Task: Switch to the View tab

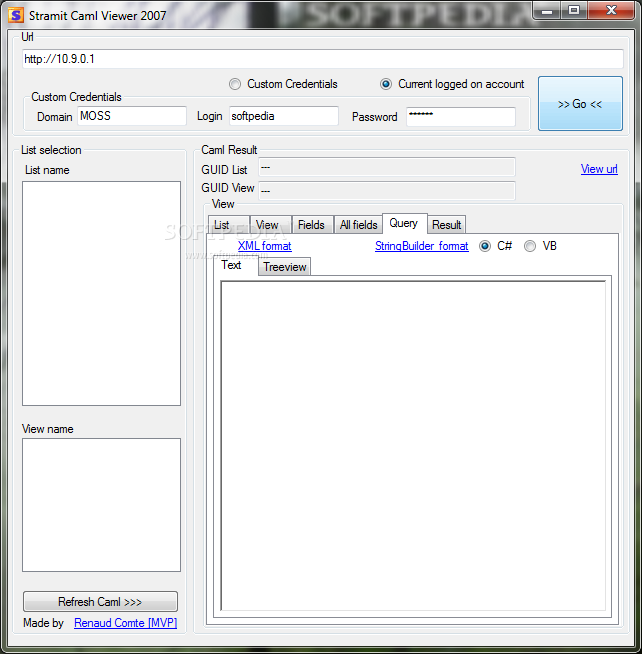Action: pyautogui.click(x=271, y=225)
